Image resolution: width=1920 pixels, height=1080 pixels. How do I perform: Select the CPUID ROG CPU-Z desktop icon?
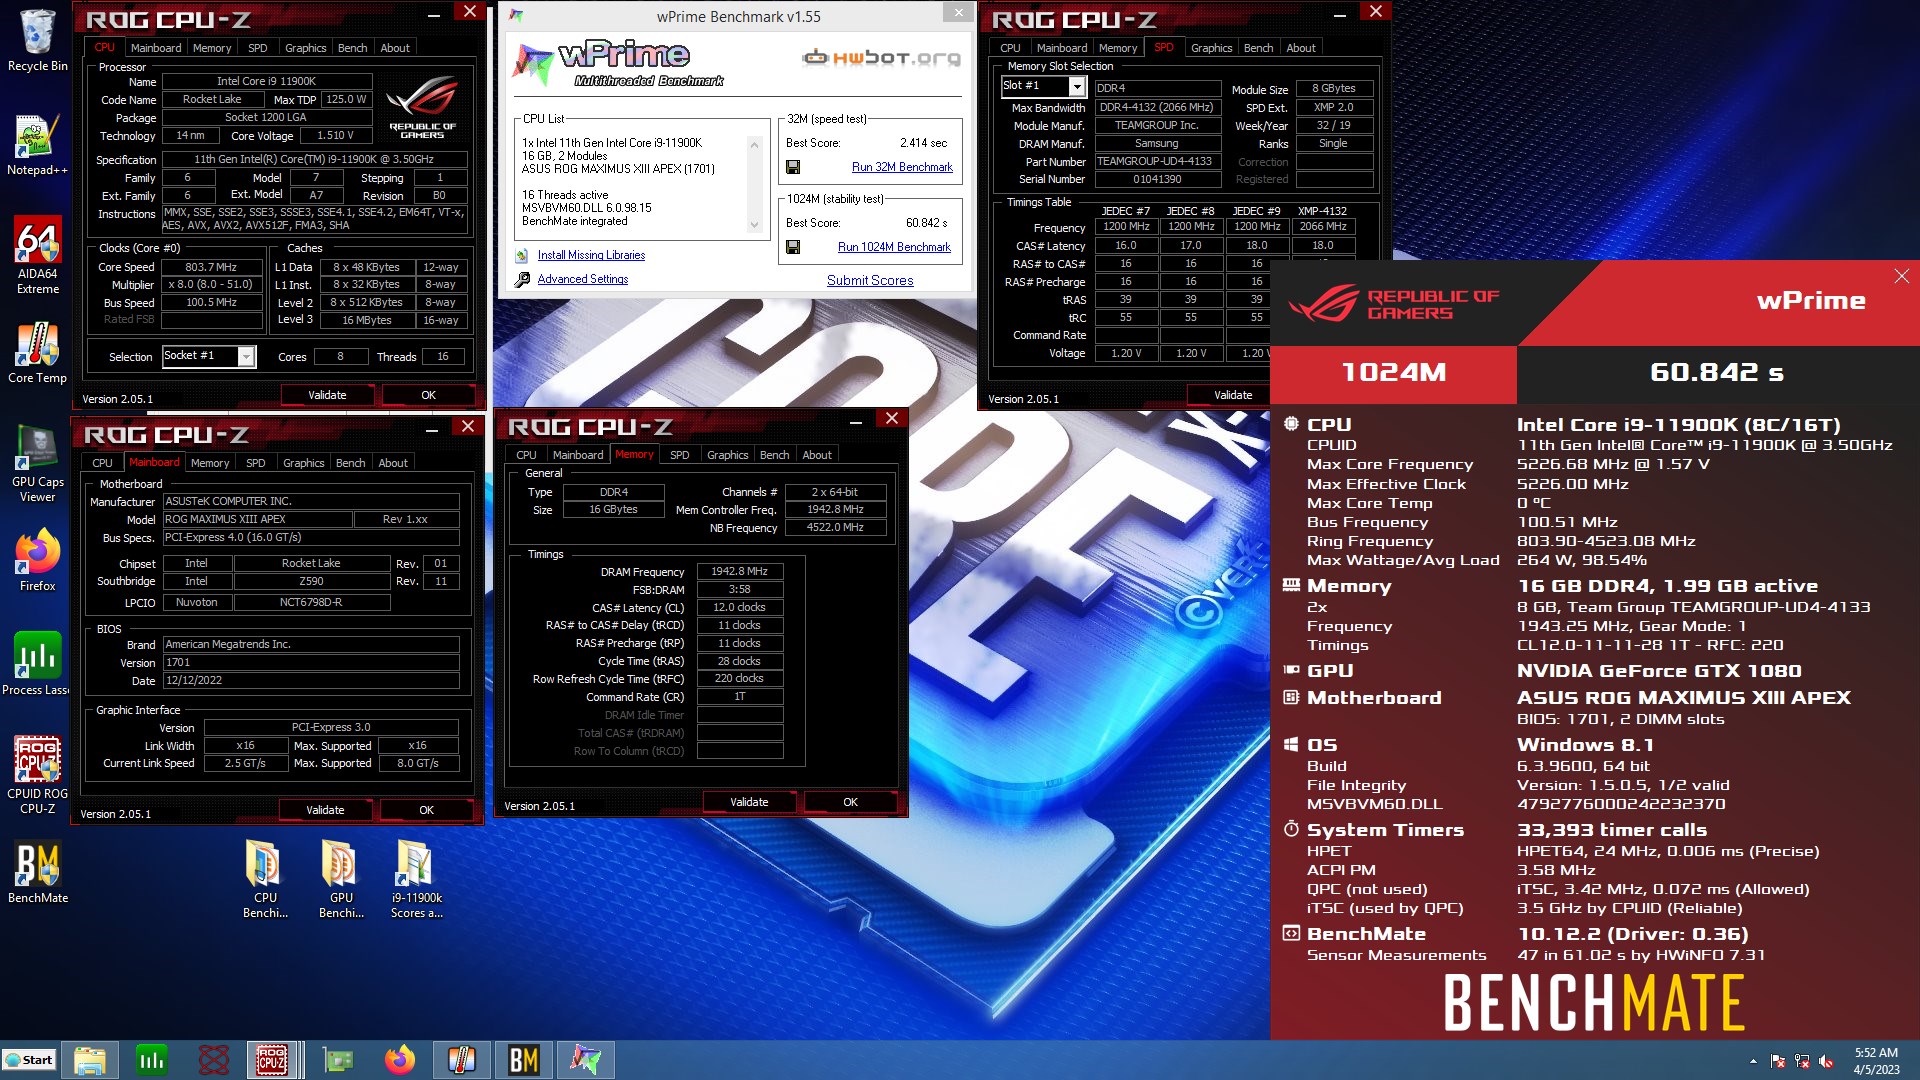pos(37,776)
